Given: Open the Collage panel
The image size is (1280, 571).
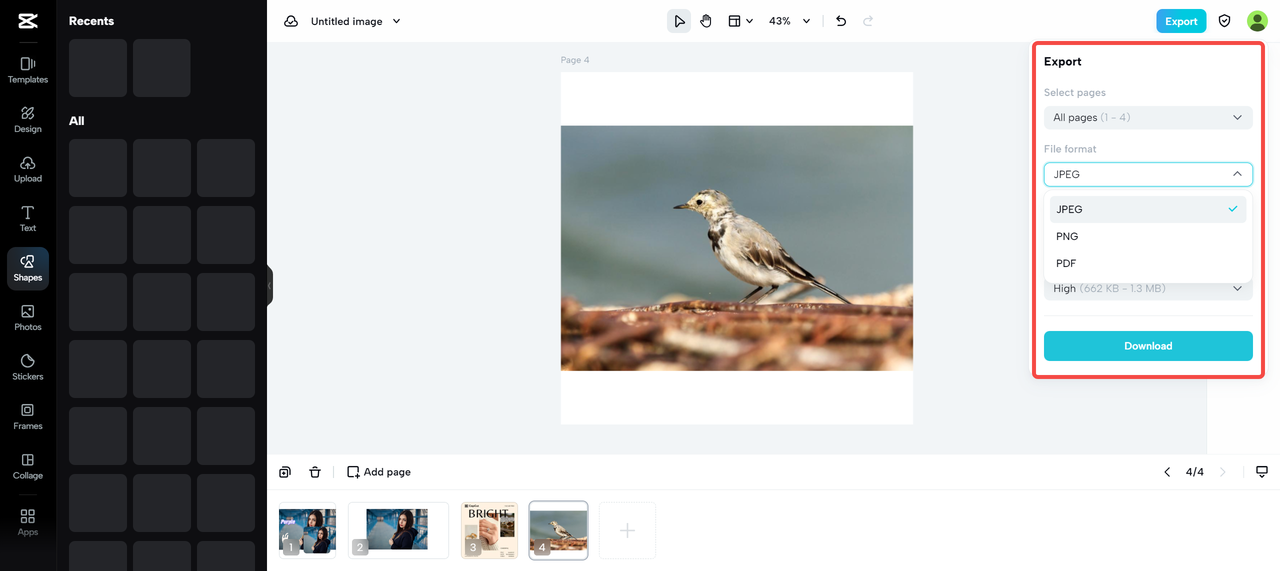Looking at the screenshot, I should click(28, 466).
